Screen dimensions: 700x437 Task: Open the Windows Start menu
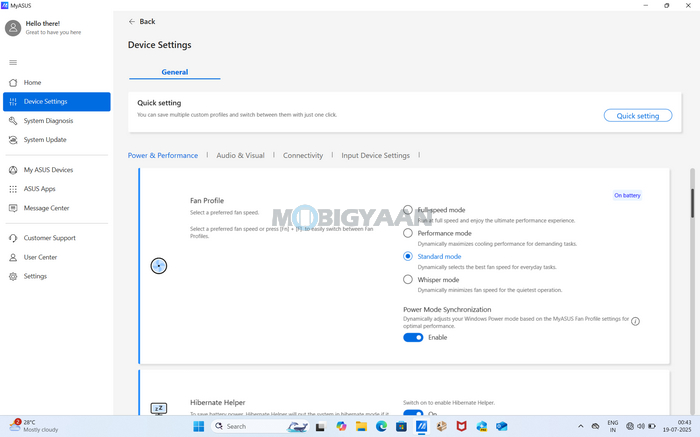(199, 426)
